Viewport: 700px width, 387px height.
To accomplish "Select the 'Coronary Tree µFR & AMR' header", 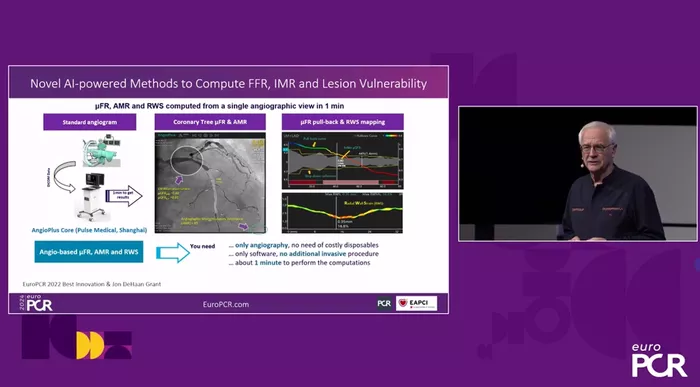I will coord(210,122).
